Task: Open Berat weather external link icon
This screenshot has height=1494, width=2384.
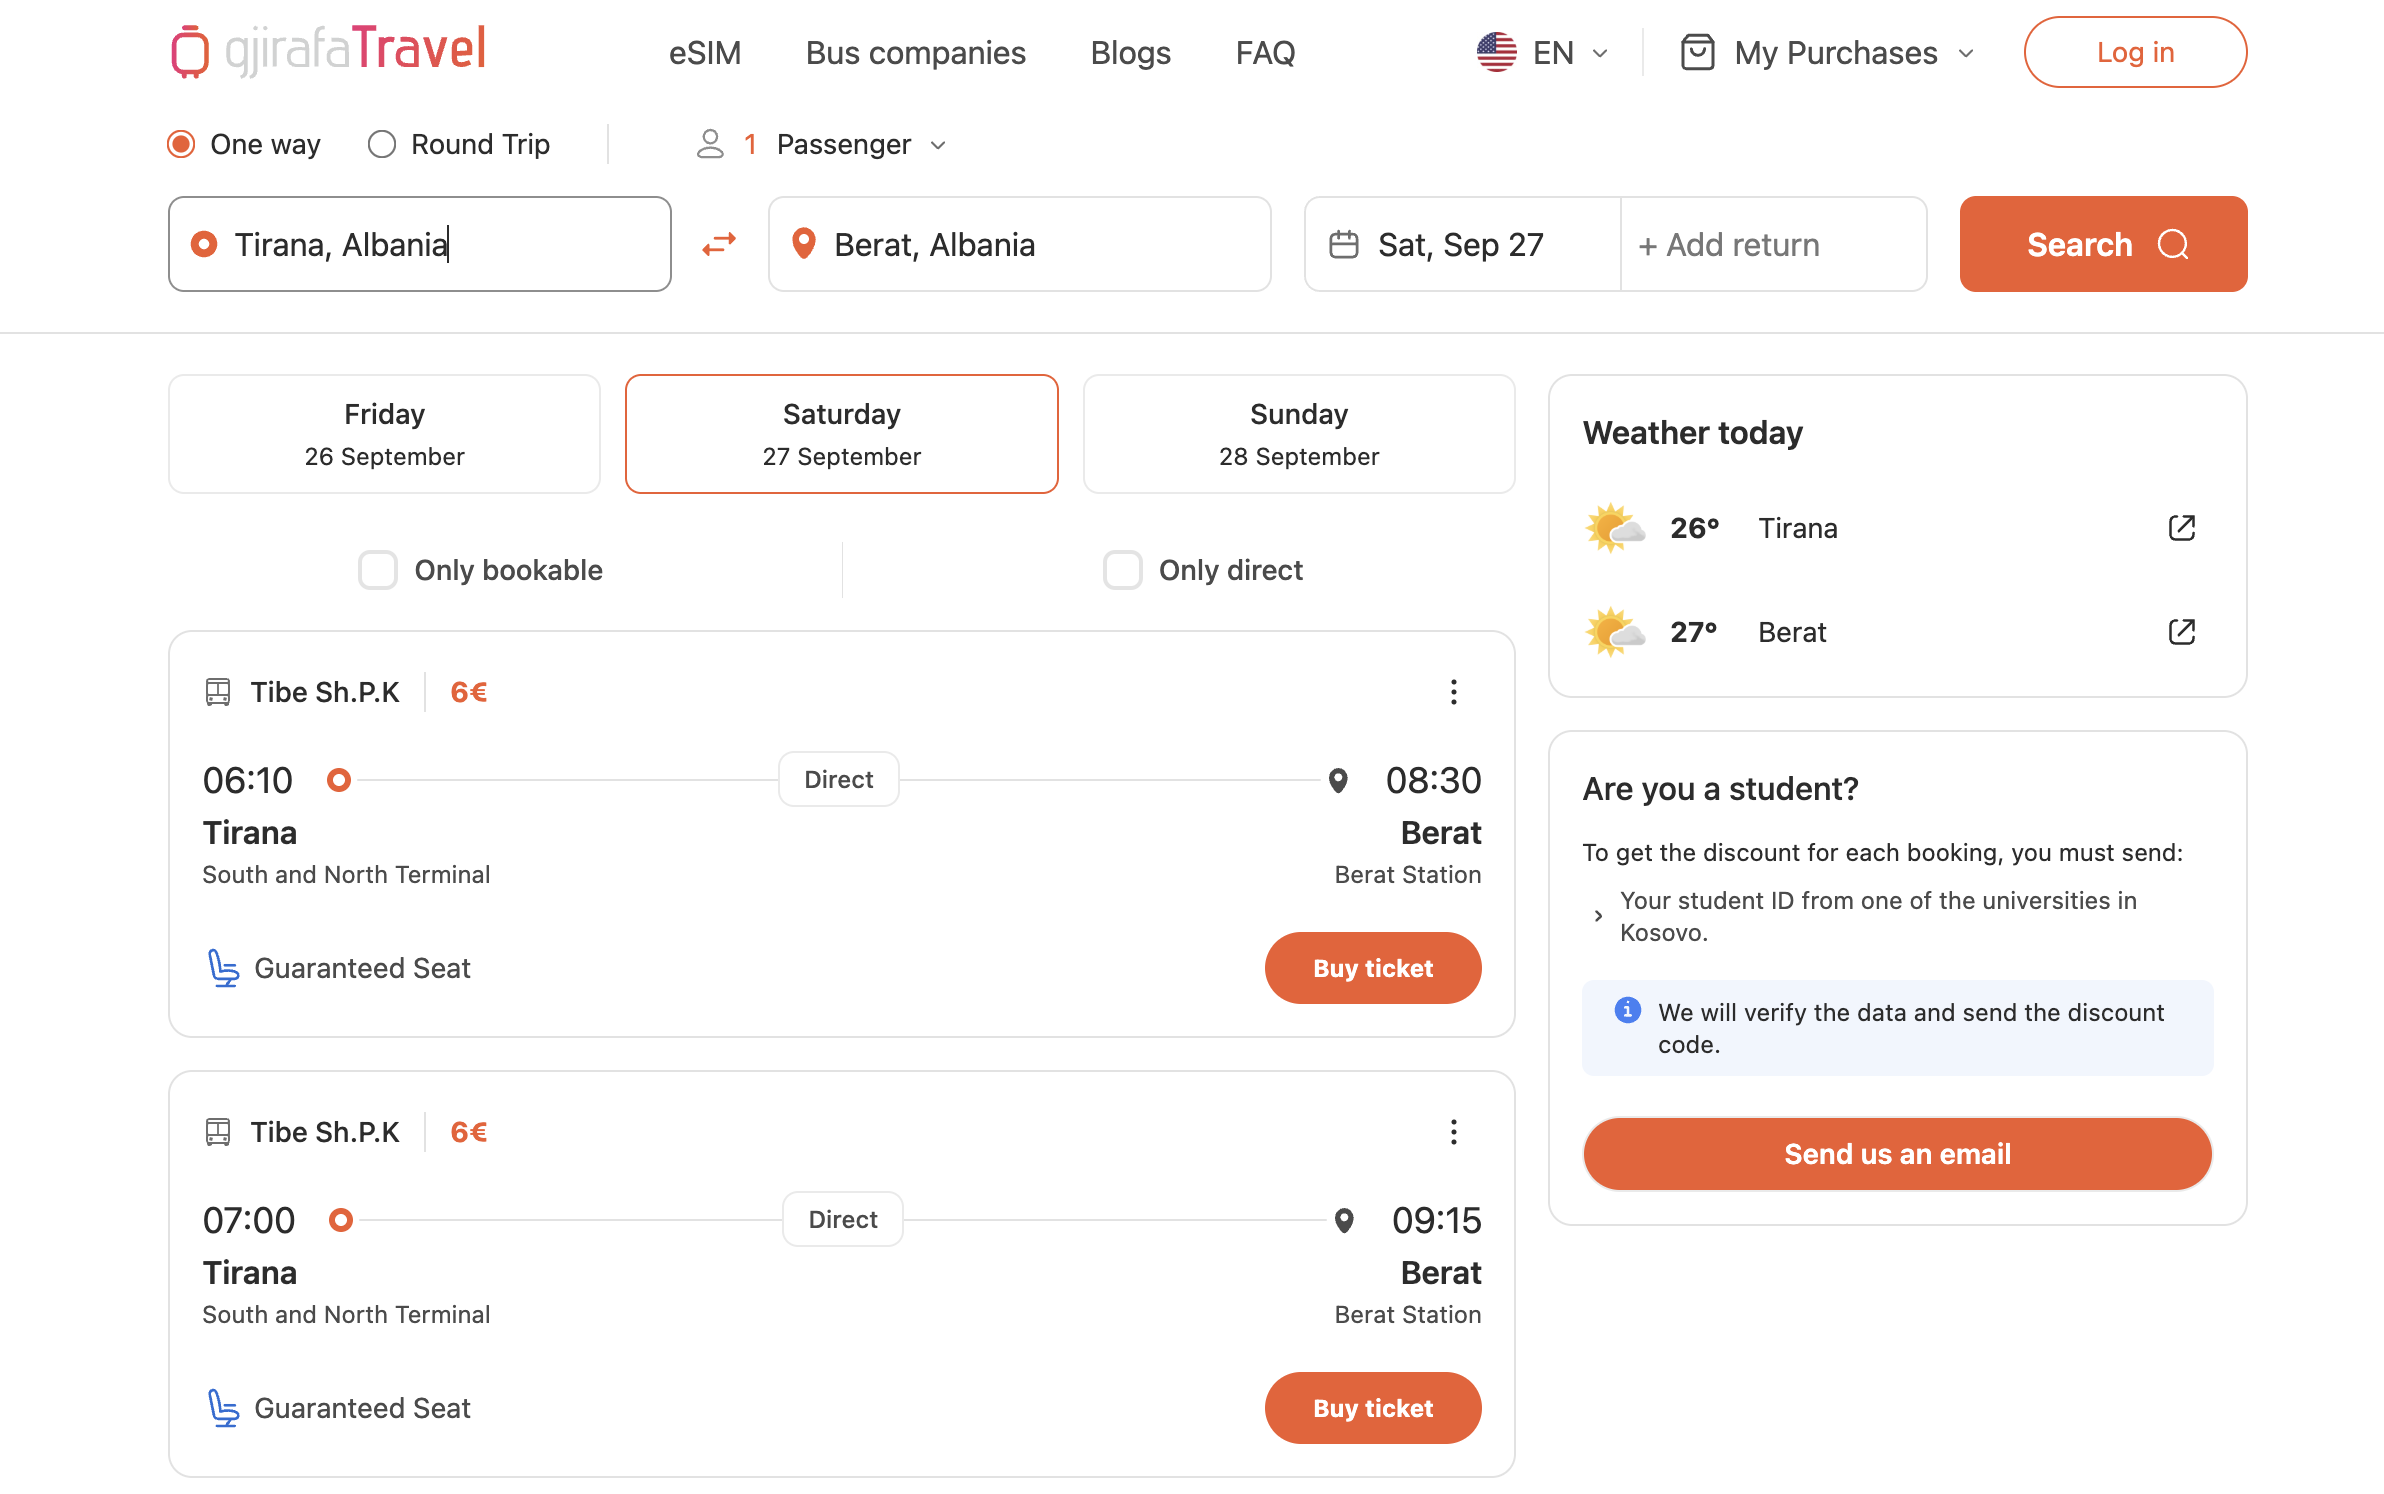Action: pyautogui.click(x=2181, y=632)
